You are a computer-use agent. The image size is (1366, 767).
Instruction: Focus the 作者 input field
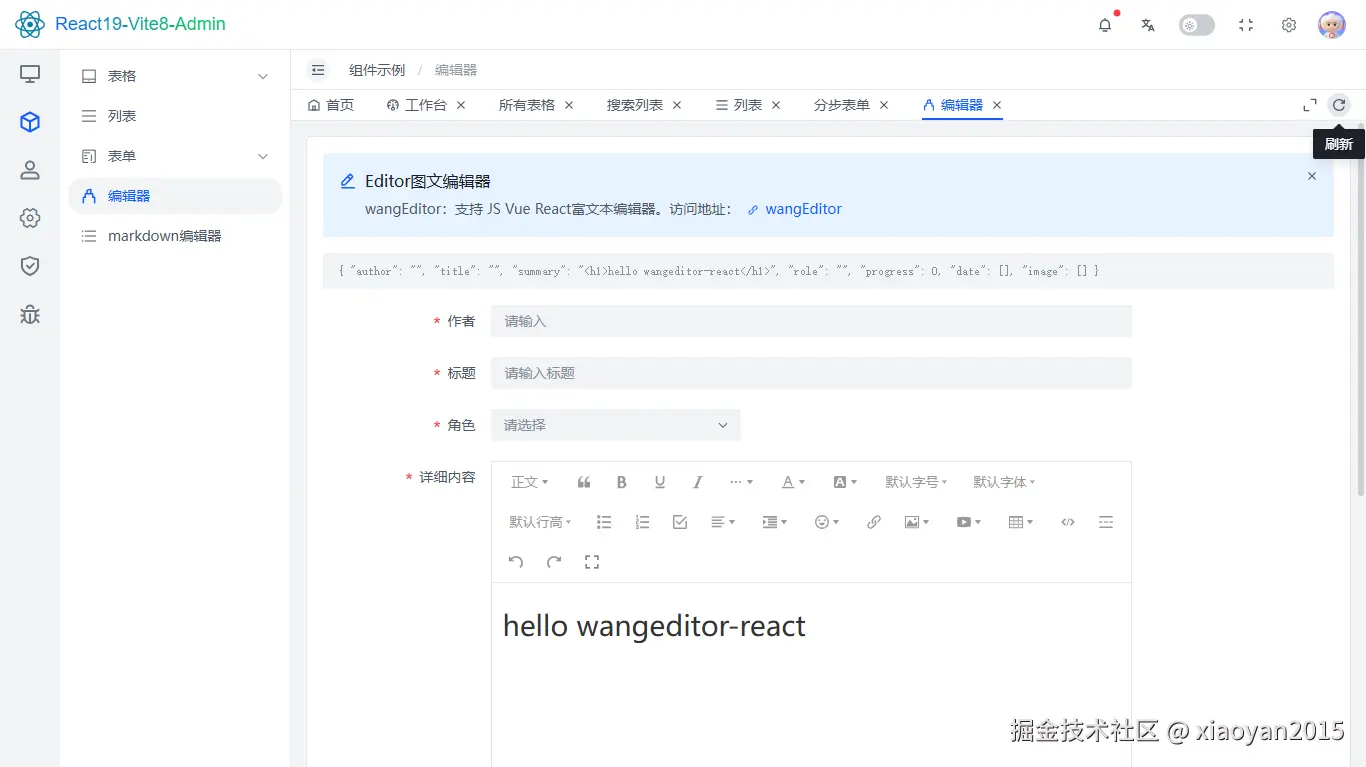pos(811,321)
